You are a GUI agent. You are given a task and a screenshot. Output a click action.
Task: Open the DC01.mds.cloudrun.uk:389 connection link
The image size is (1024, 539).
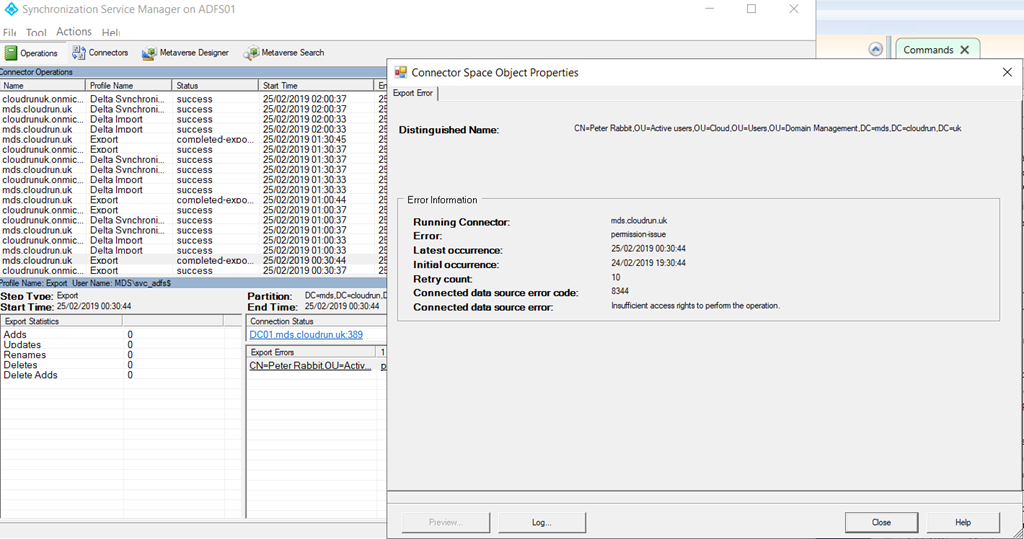[x=306, y=335]
